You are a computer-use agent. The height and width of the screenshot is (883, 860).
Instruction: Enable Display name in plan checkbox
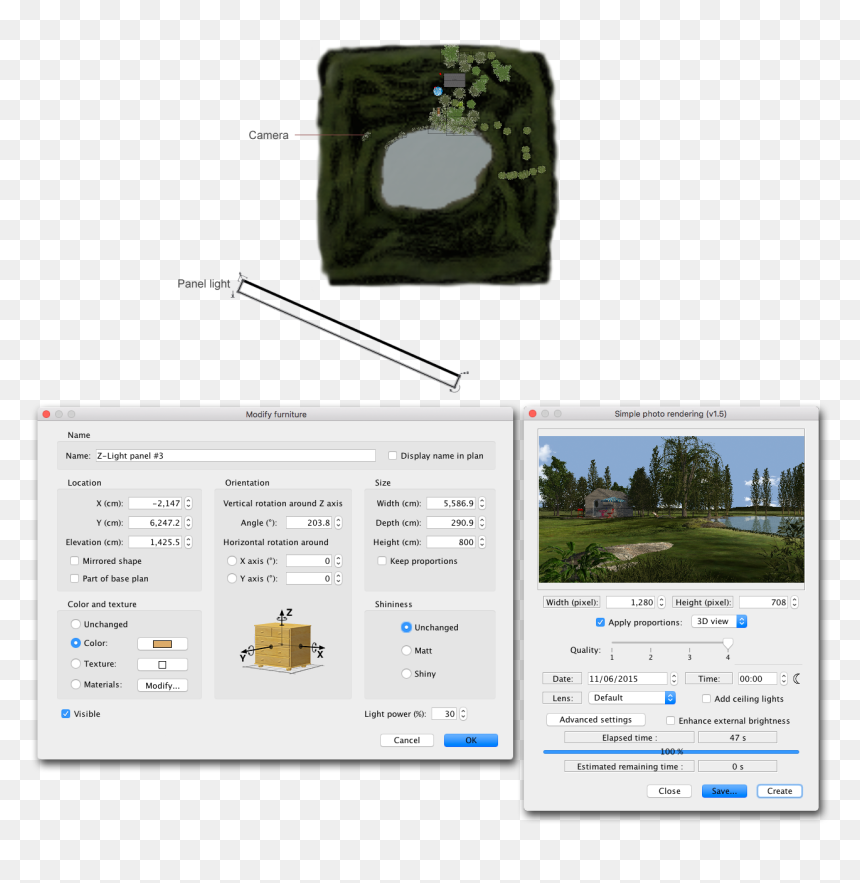pos(393,456)
